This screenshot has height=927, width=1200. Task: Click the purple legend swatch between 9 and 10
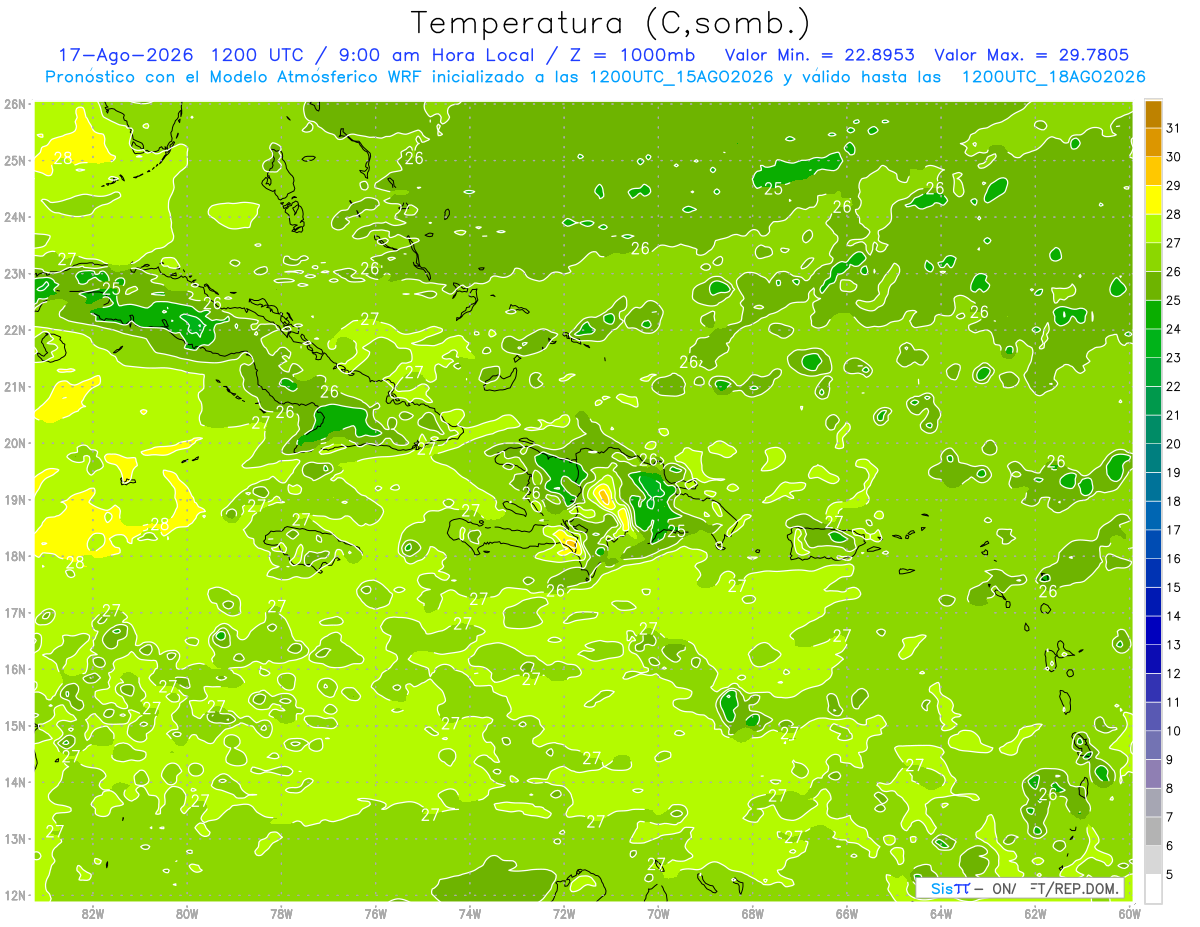1153,746
